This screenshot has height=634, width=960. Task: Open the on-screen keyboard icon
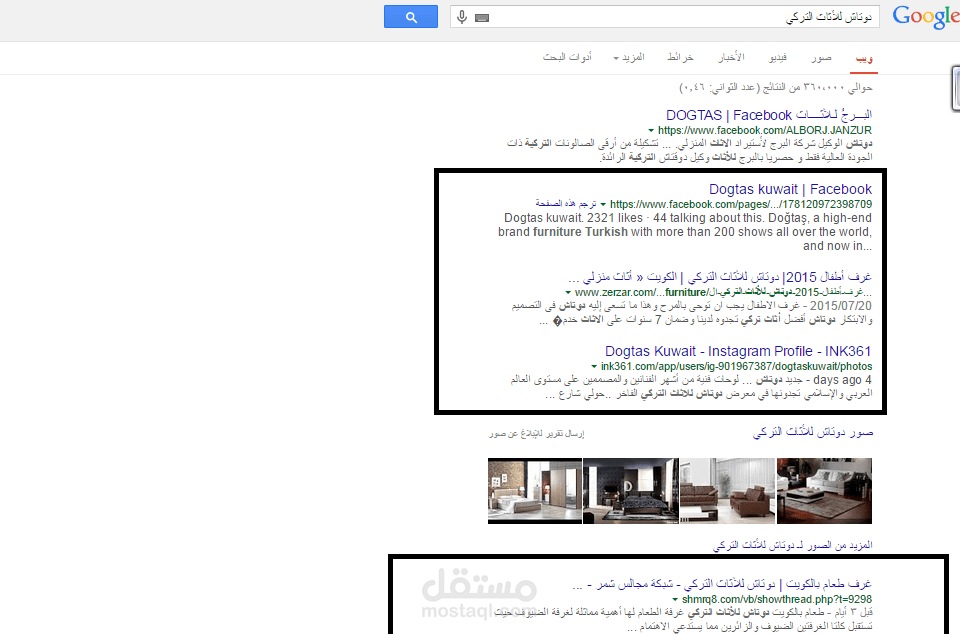click(x=482, y=18)
